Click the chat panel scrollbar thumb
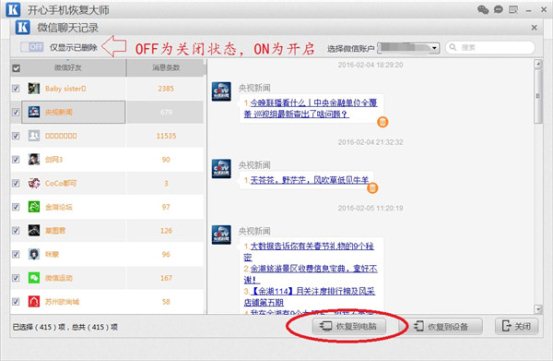Viewport: 553px width, 361px height. (x=538, y=96)
